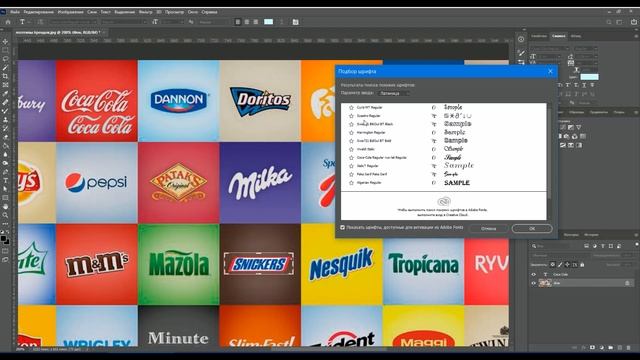Open font family dropdown in options bar
Screen dimensions: 640x360
pos(72,22)
